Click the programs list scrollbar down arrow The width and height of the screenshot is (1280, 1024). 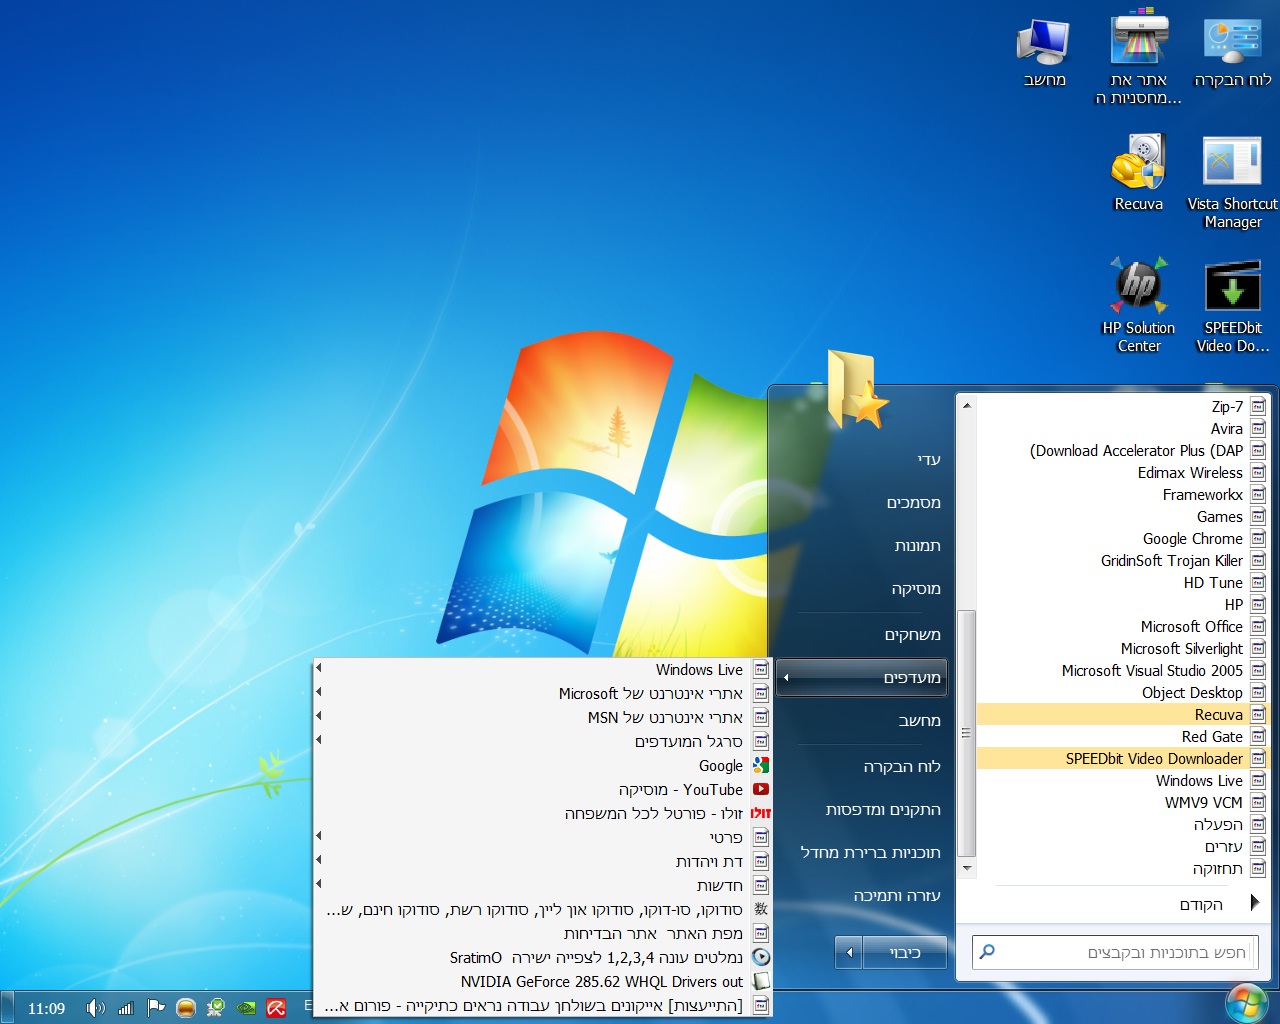point(966,869)
